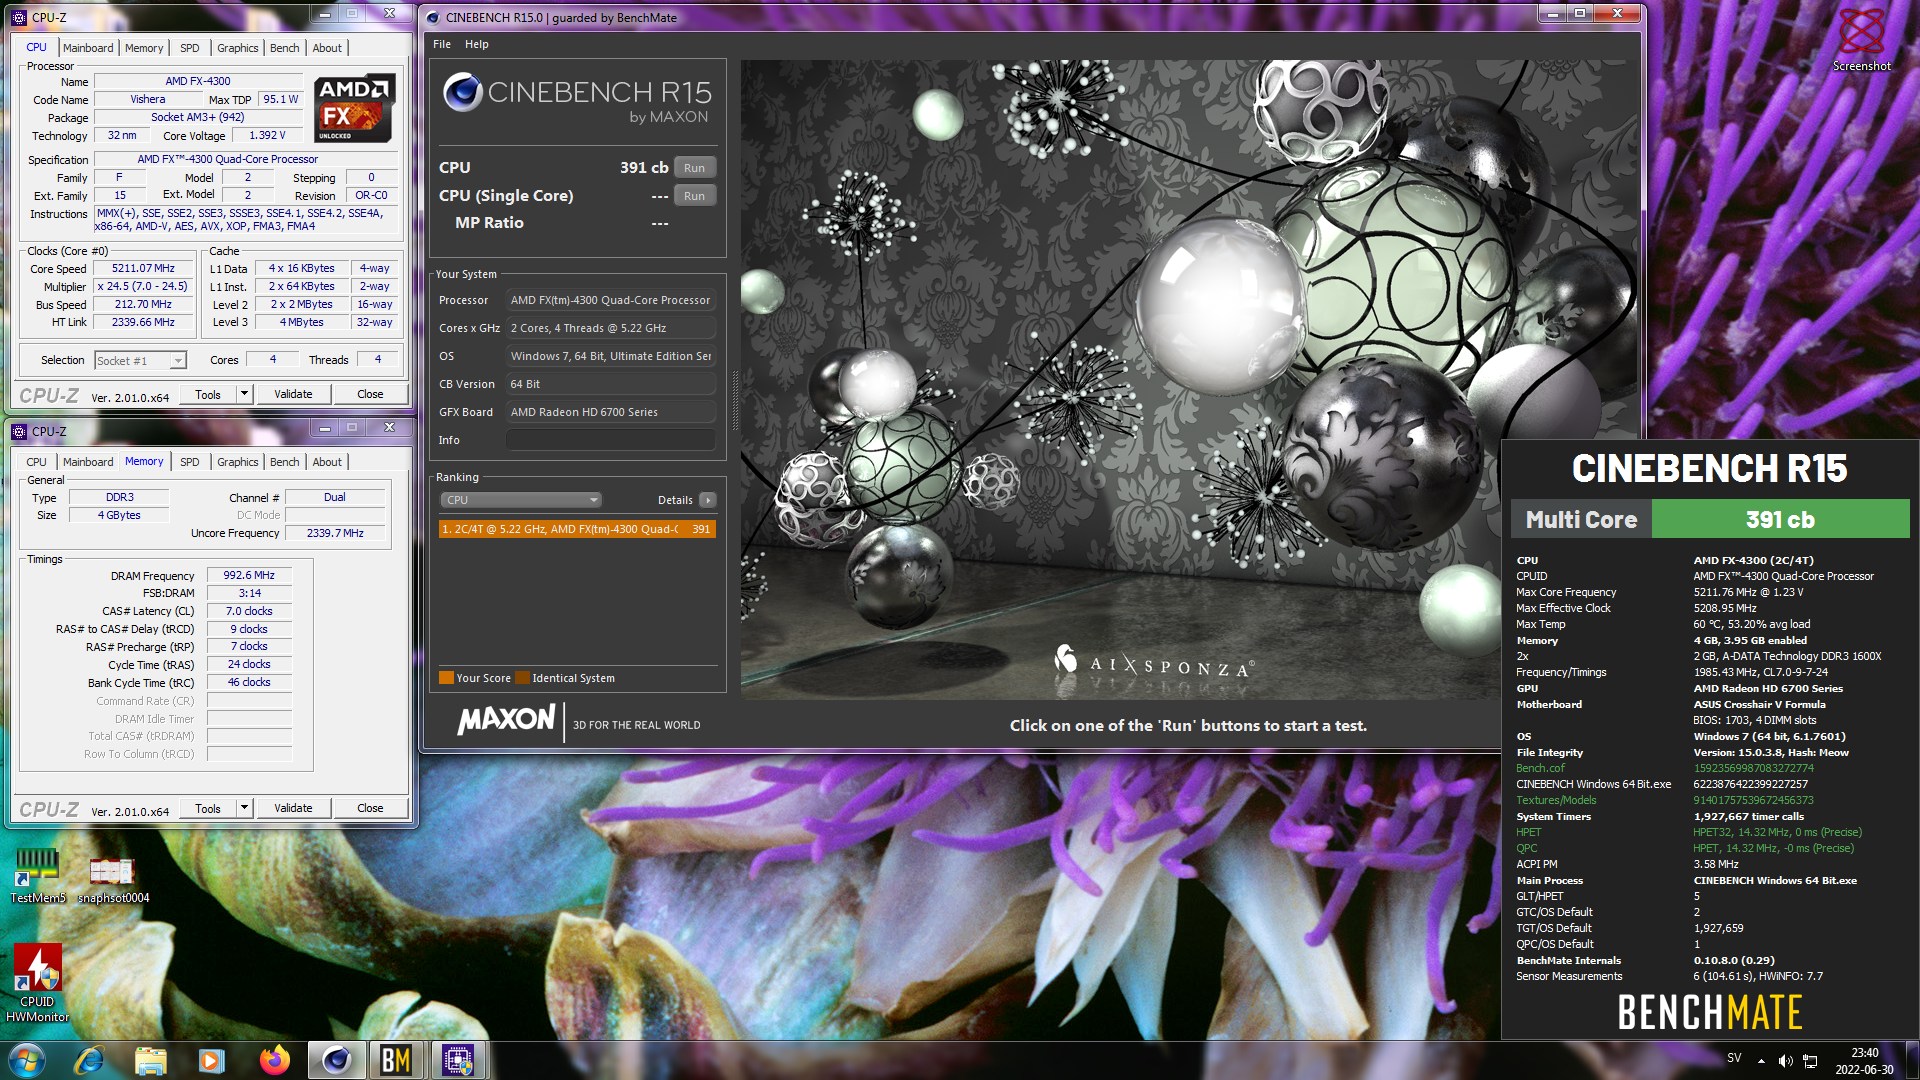The height and width of the screenshot is (1080, 1920).
Task: Open the Ranking CPU dropdown
Action: pyautogui.click(x=520, y=500)
